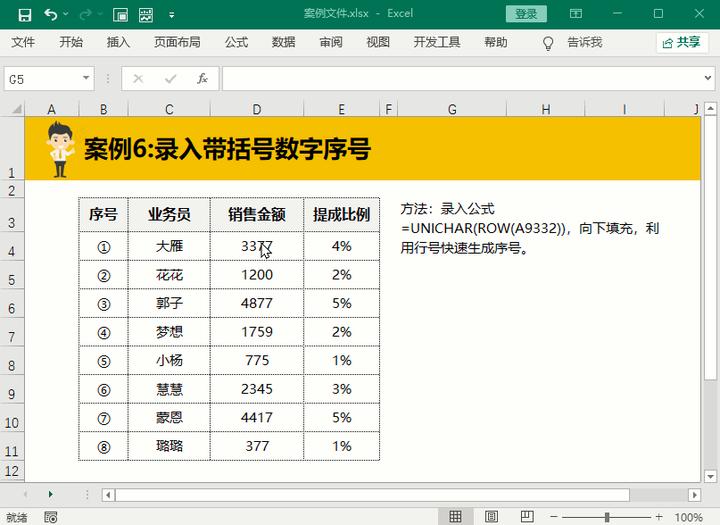
Task: Click the 方法 formula instruction text
Action: pos(530,229)
